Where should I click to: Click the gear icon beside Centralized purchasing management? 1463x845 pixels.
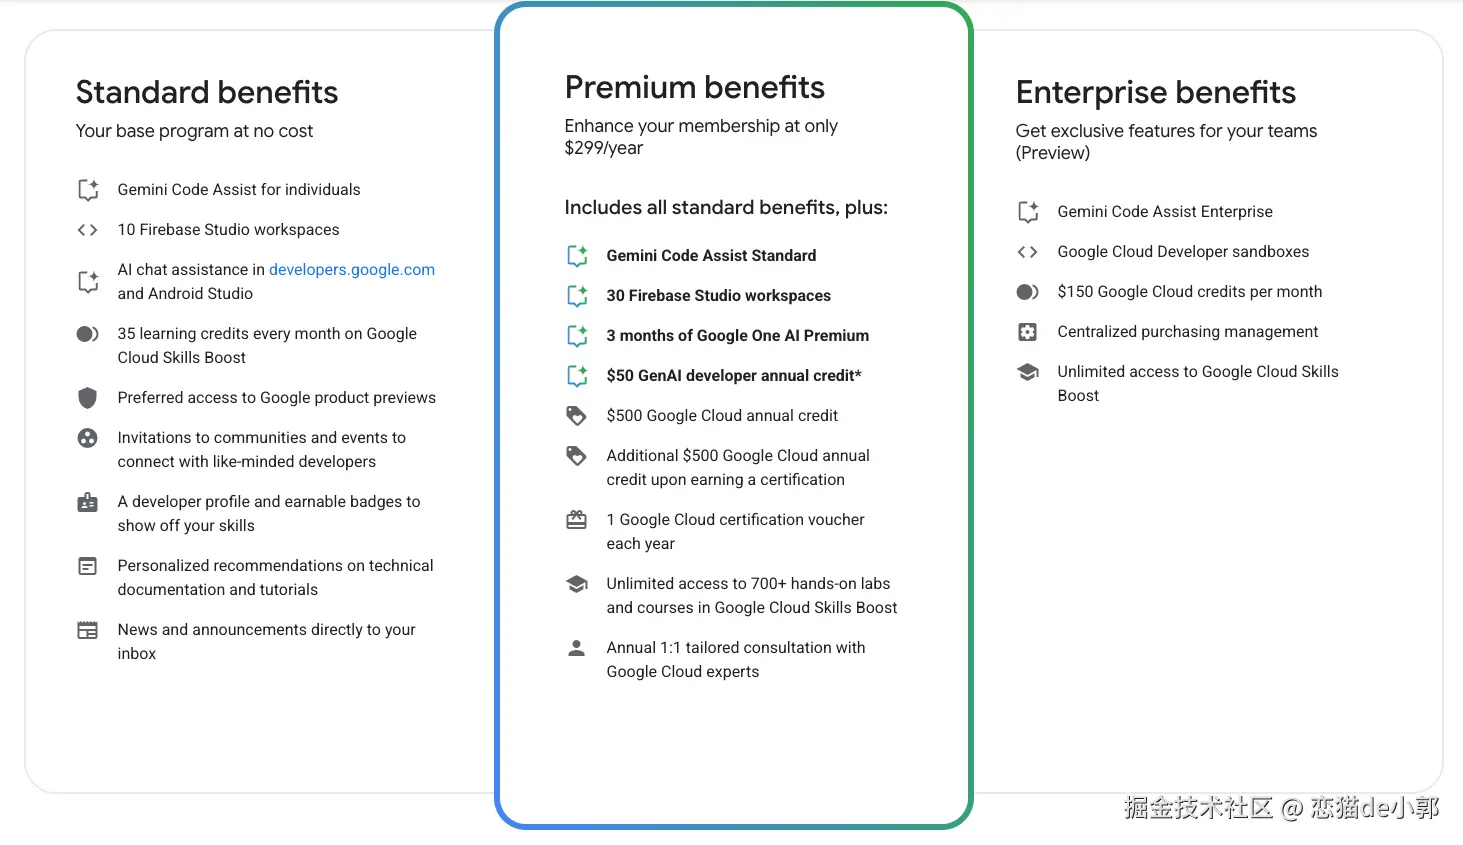(1027, 332)
